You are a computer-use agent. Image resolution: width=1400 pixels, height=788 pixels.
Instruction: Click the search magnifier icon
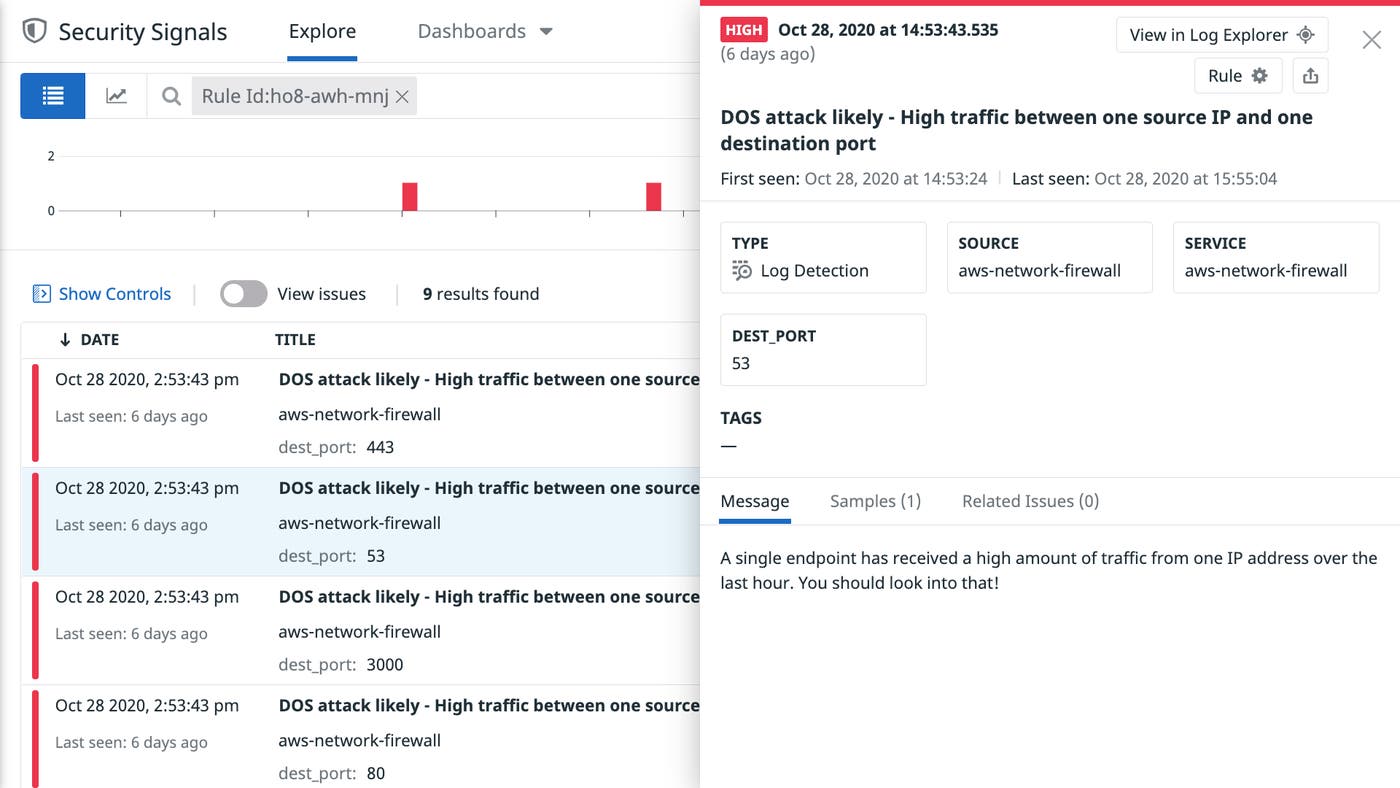click(170, 96)
